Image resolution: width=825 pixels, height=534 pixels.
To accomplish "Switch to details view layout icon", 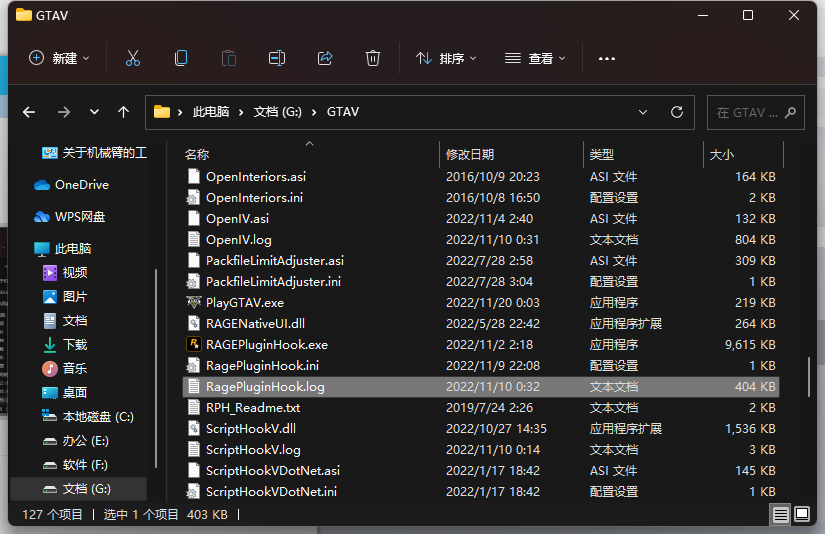I will pos(780,514).
